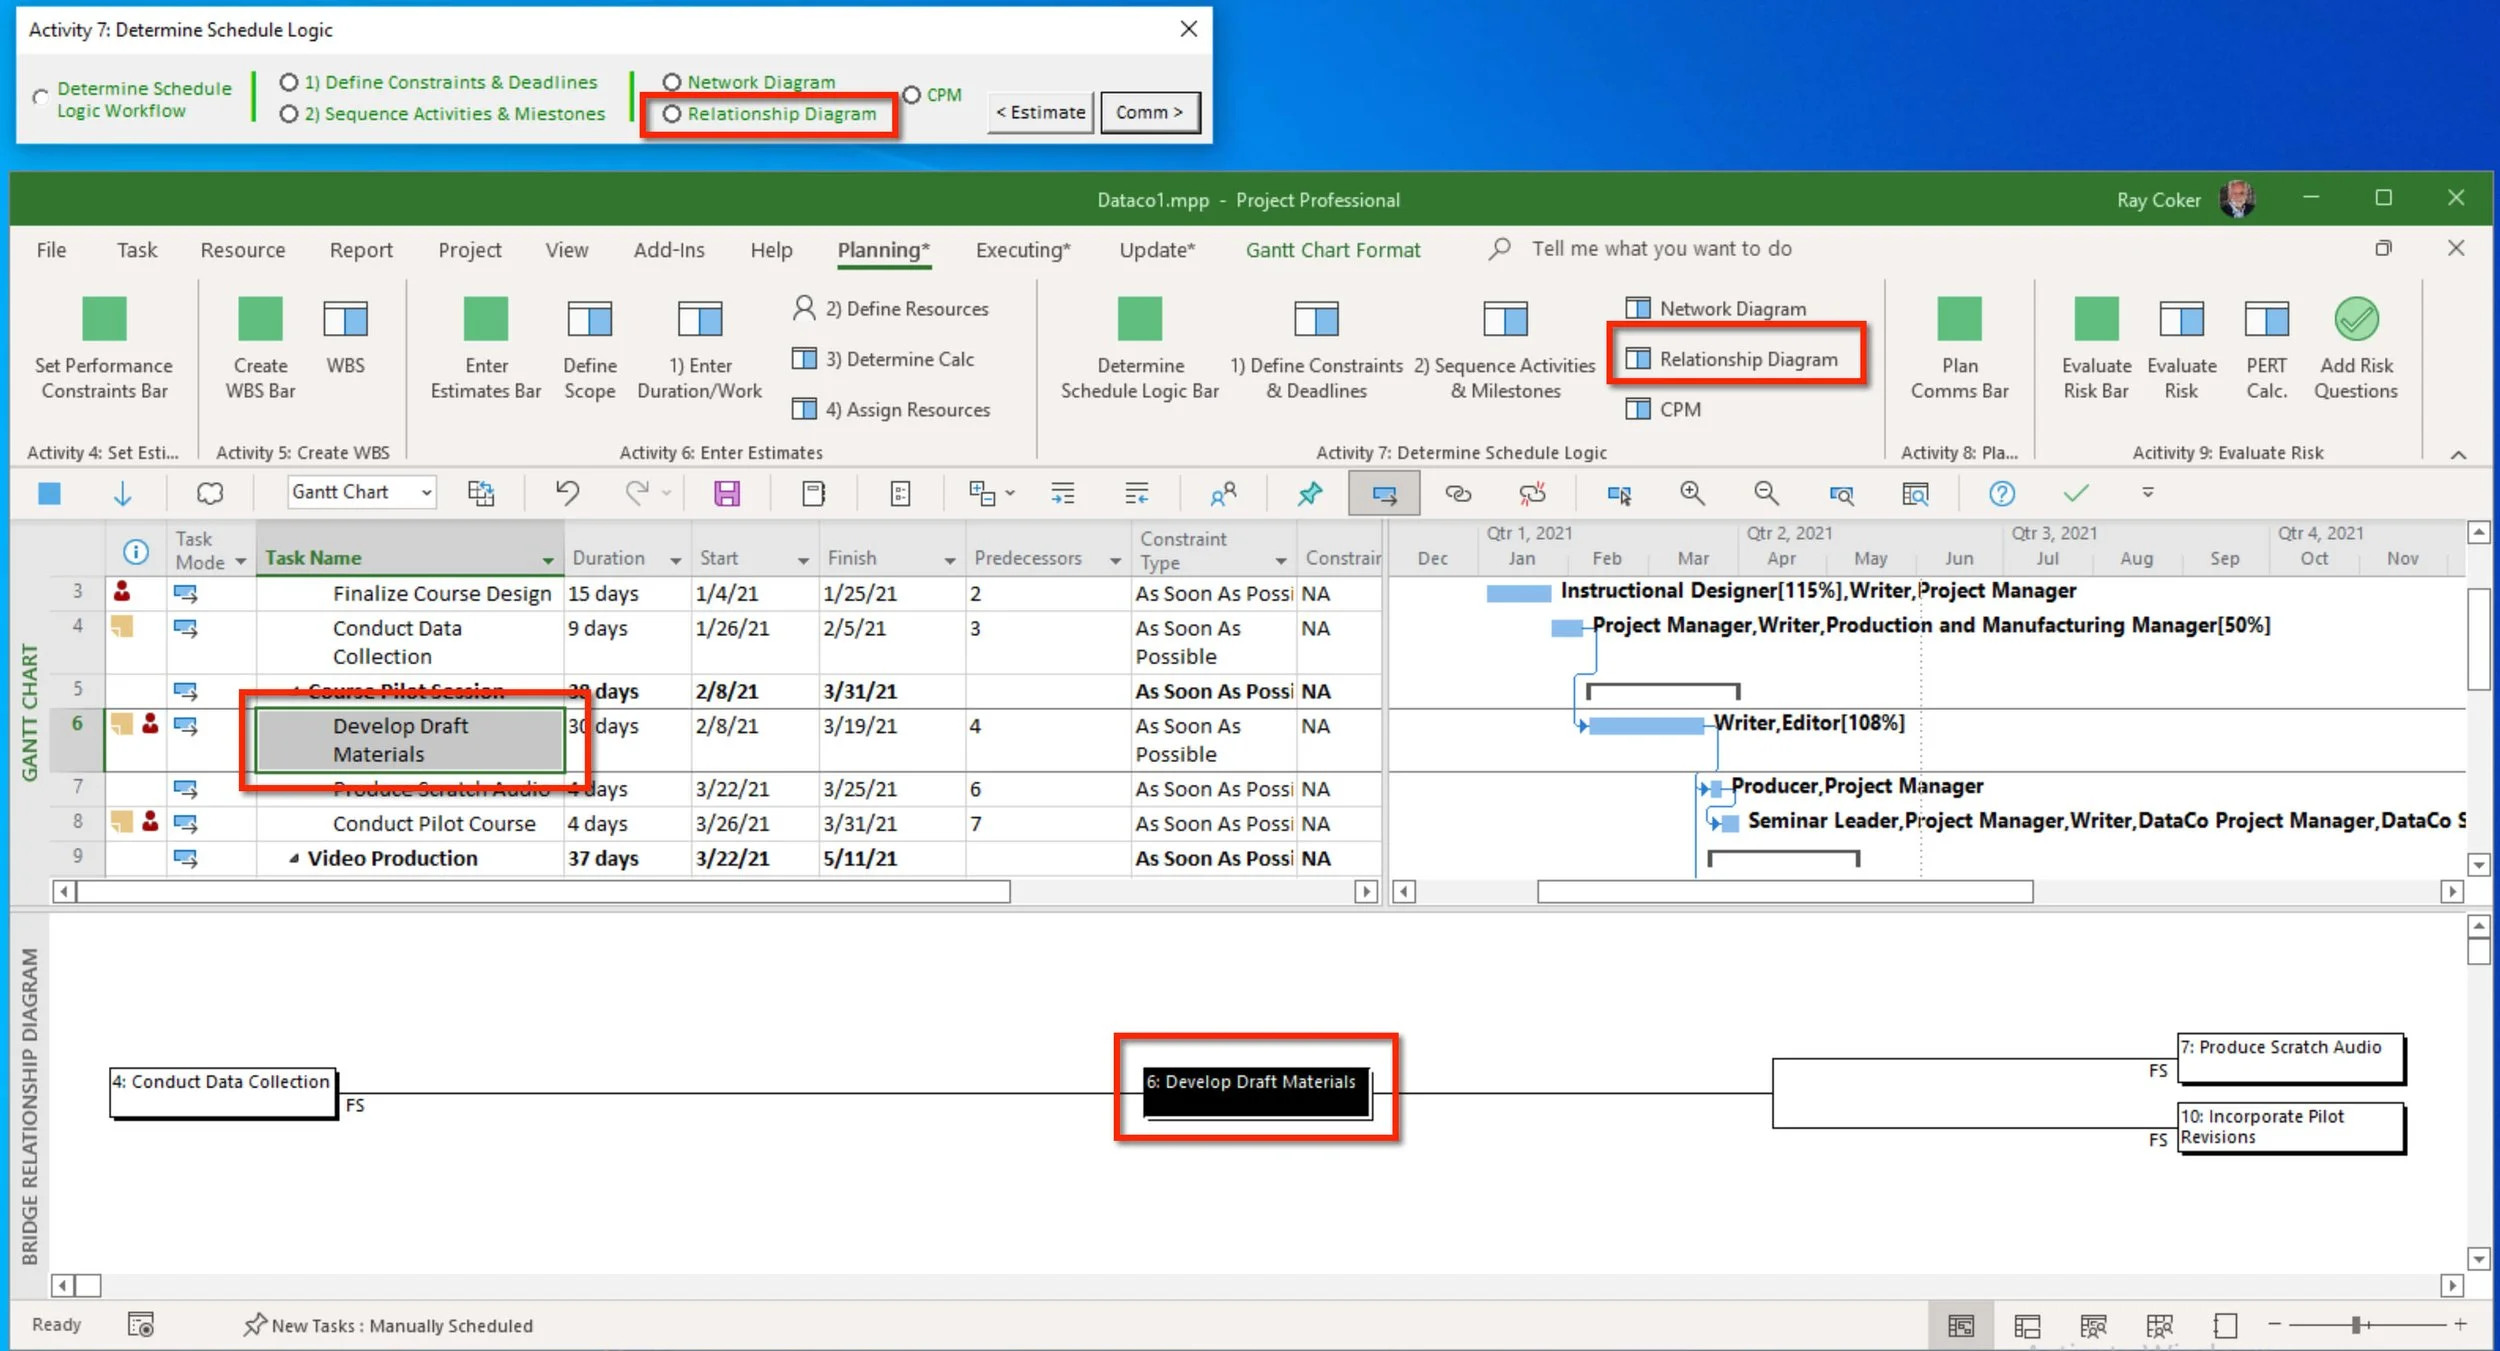The image size is (2500, 1351).
Task: Click the Zoom In magnifier icon
Action: tap(1692, 493)
